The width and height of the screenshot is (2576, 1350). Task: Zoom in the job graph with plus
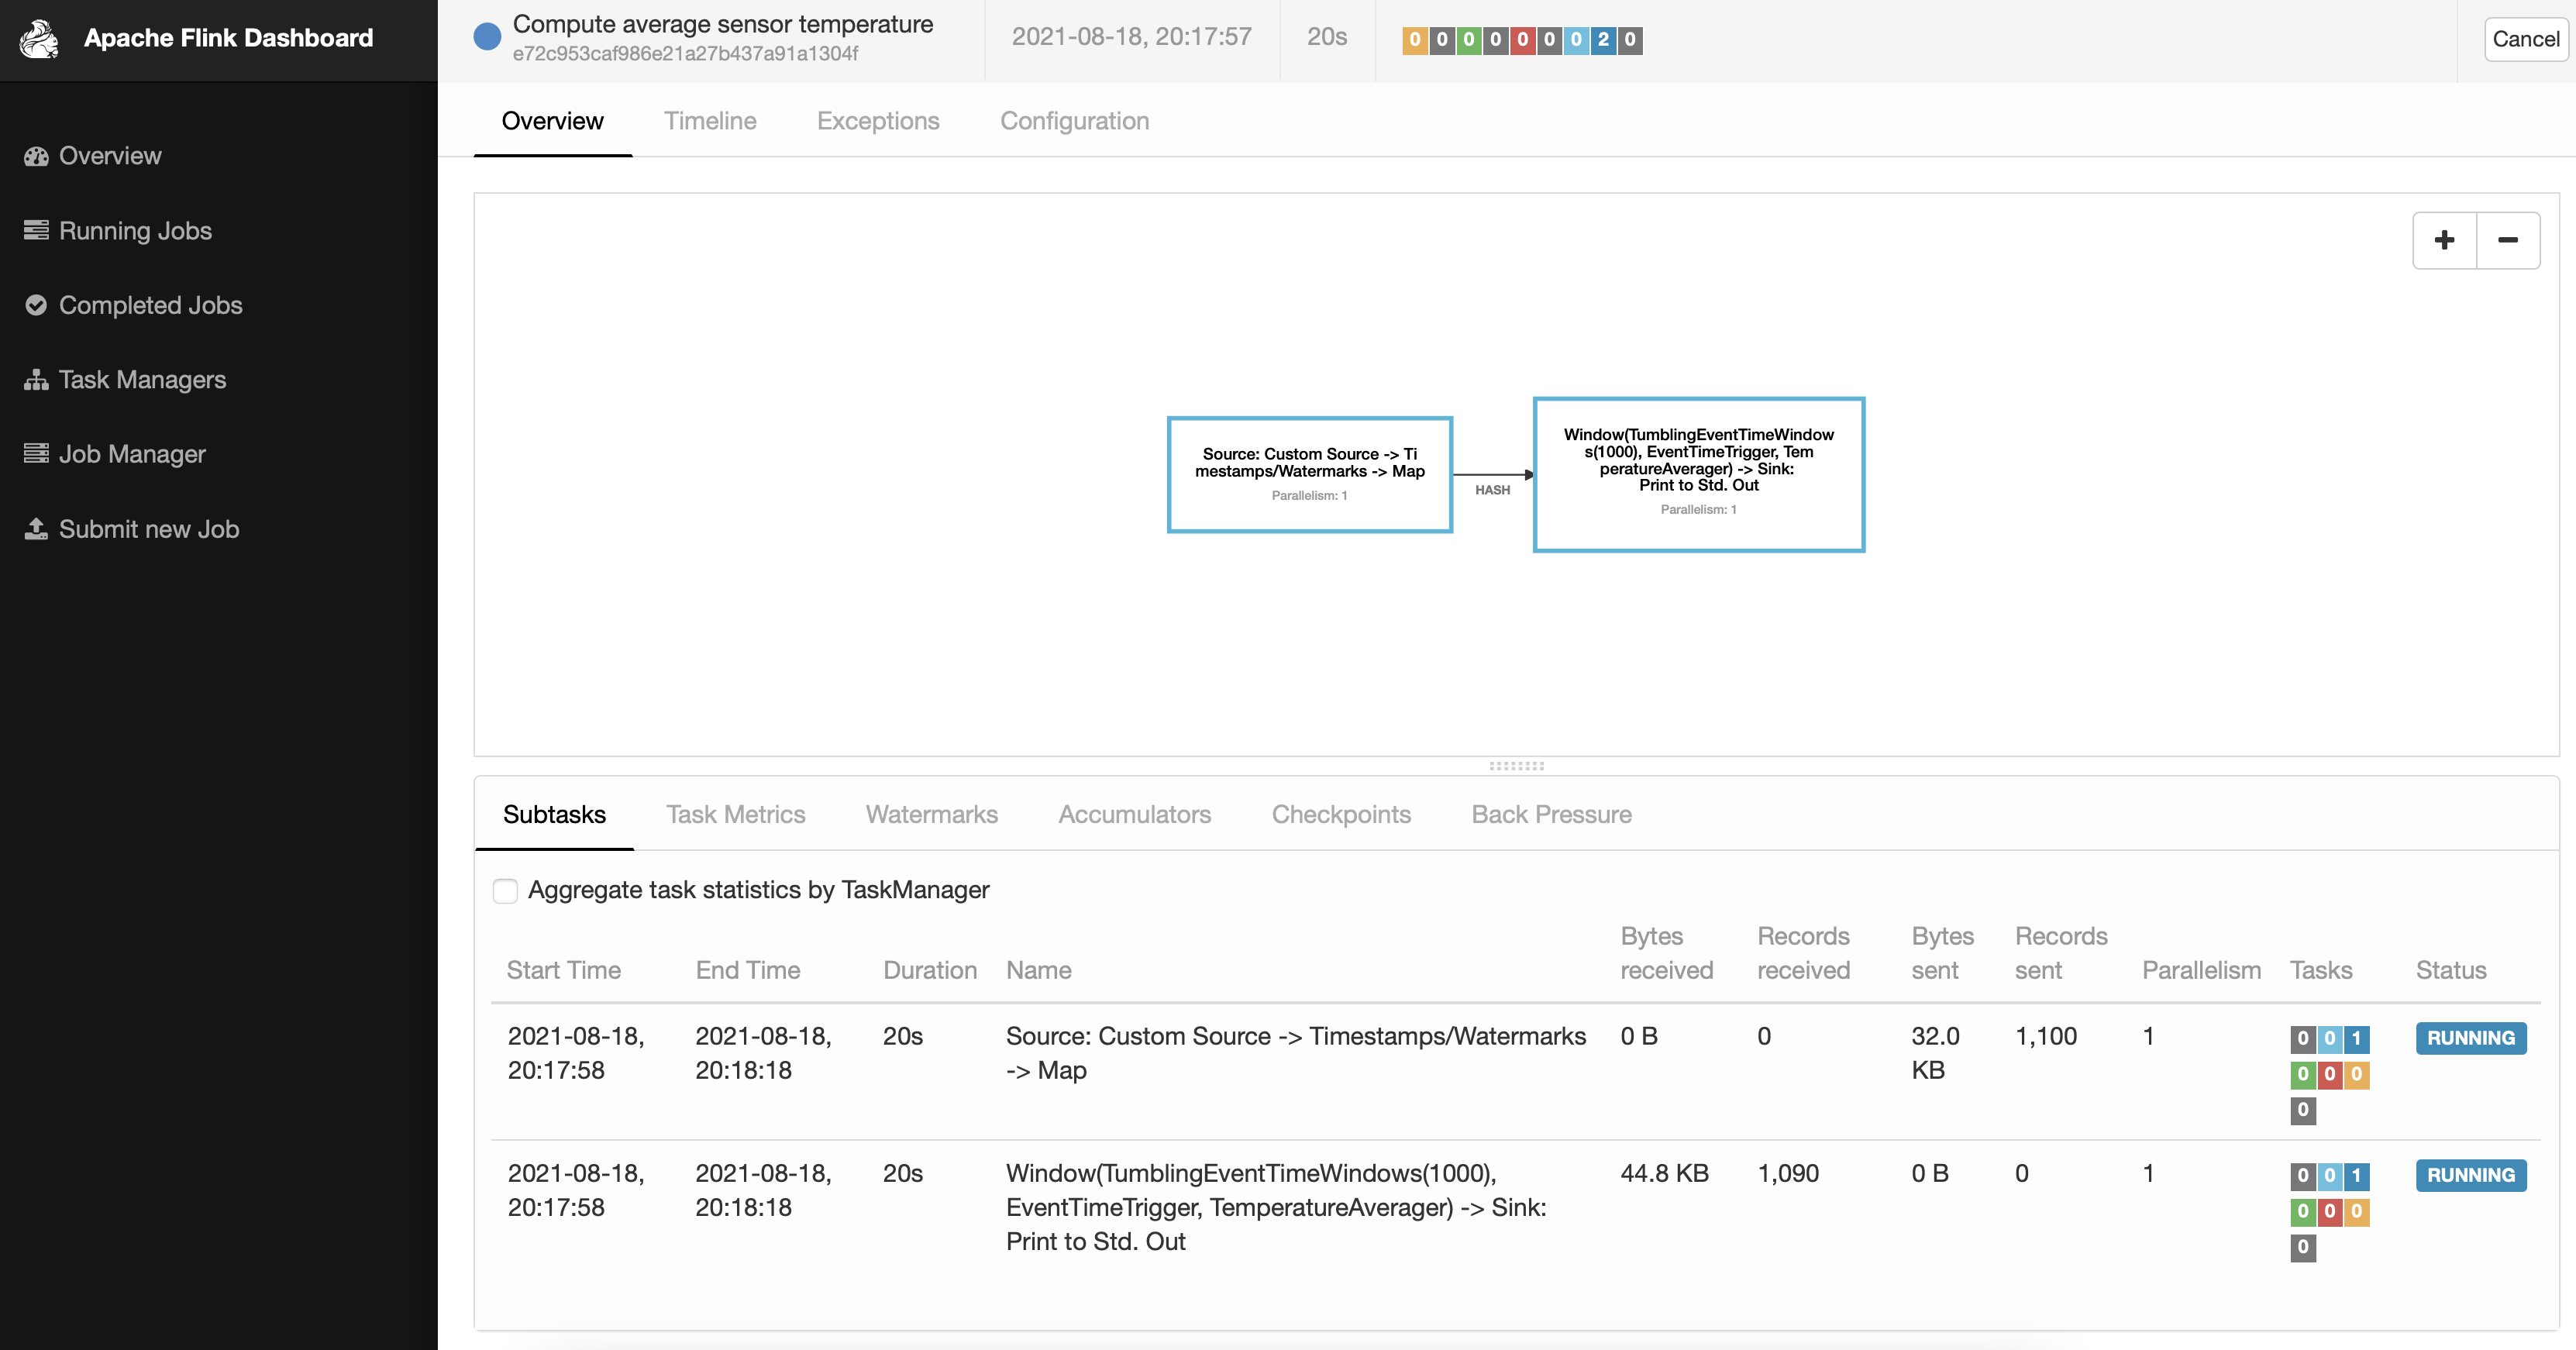pyautogui.click(x=2444, y=240)
